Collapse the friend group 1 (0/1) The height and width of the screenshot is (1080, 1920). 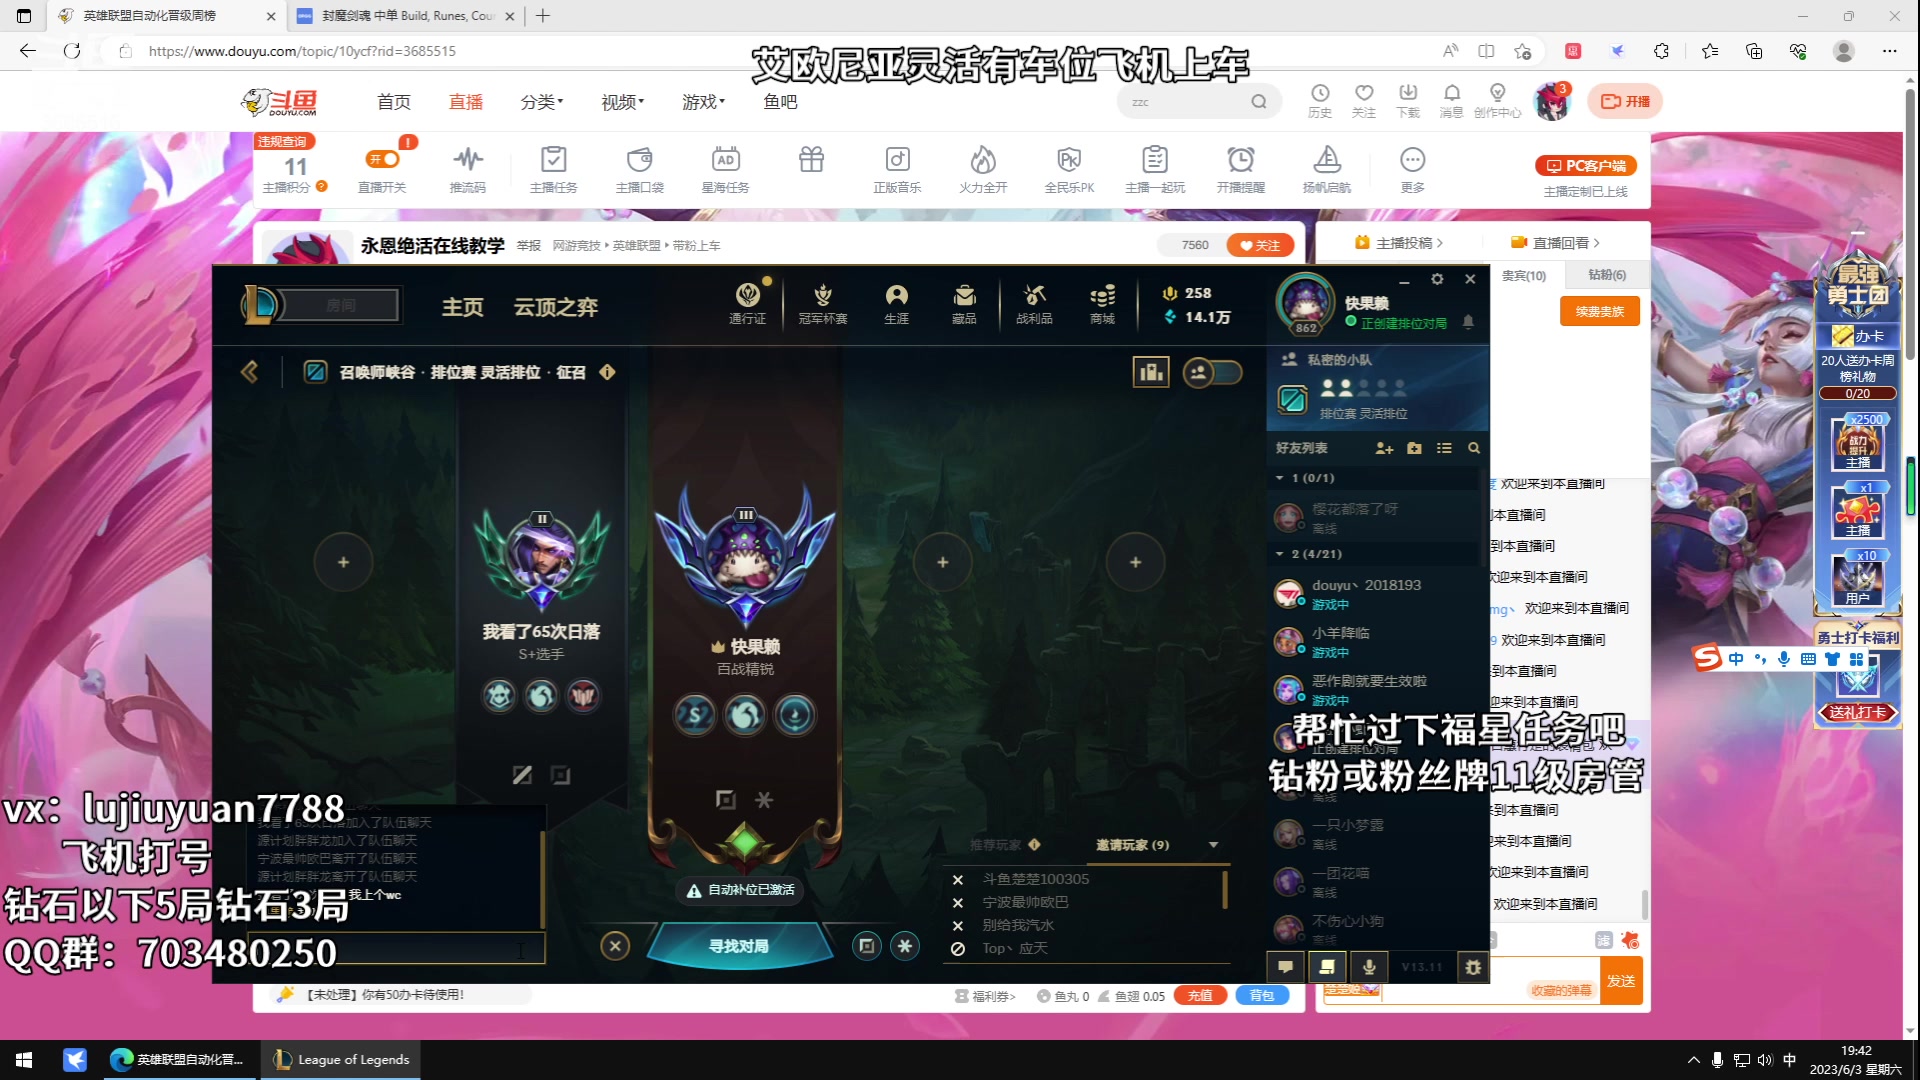pyautogui.click(x=1279, y=478)
